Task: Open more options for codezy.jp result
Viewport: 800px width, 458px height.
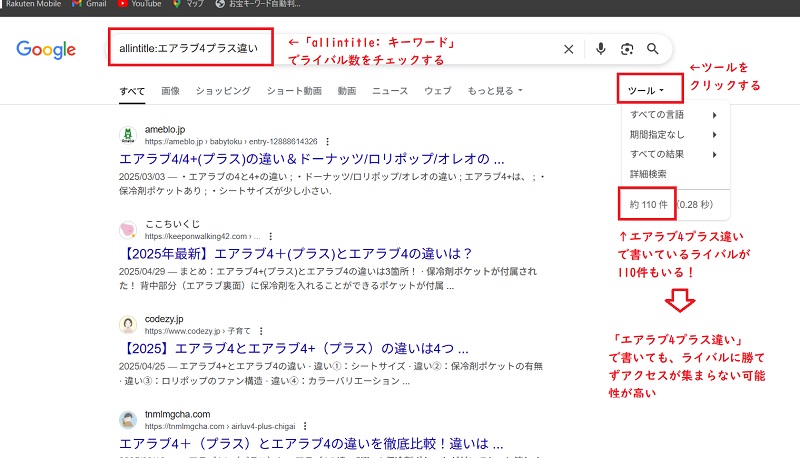Action: 261,331
